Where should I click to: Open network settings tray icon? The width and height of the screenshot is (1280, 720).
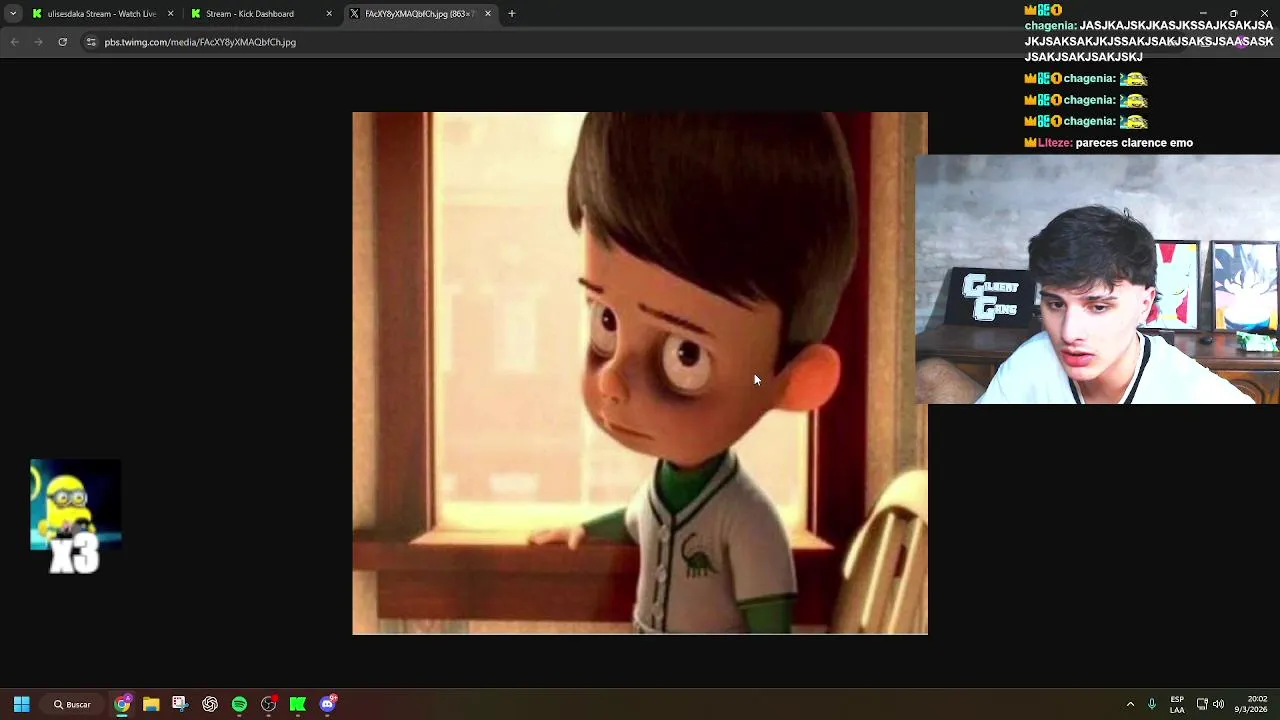coord(1202,704)
